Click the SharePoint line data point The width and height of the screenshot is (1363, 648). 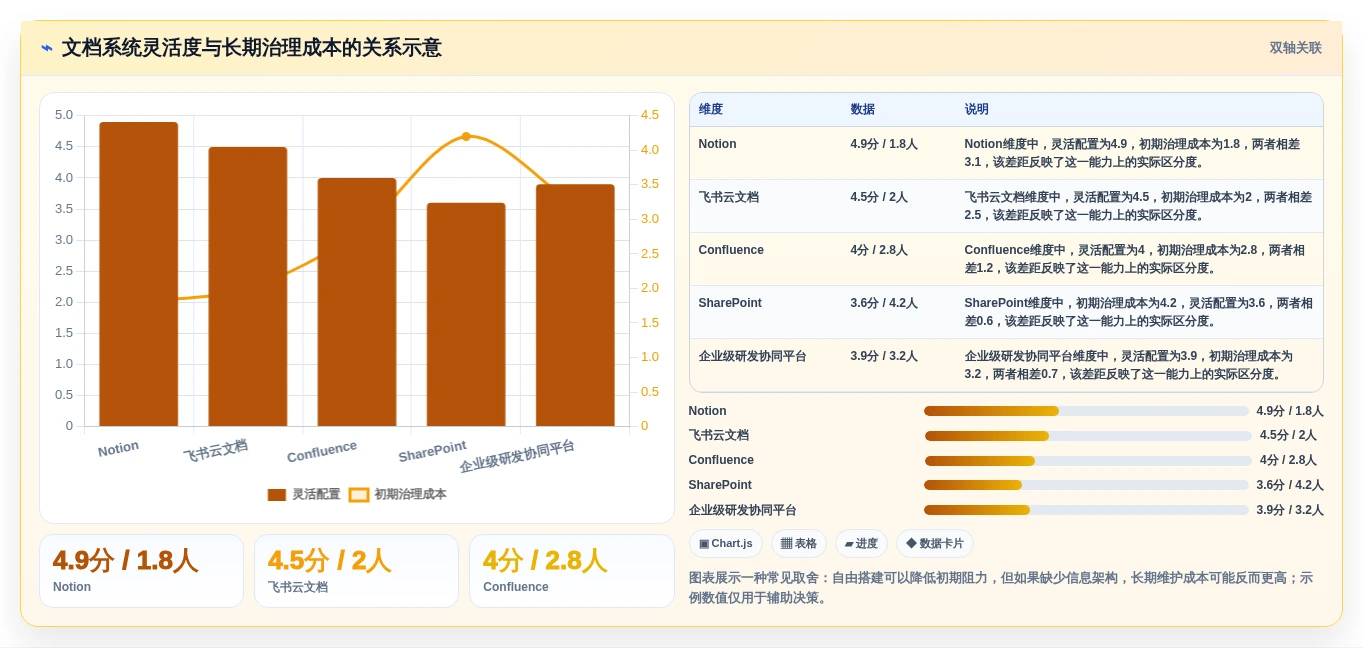point(466,136)
